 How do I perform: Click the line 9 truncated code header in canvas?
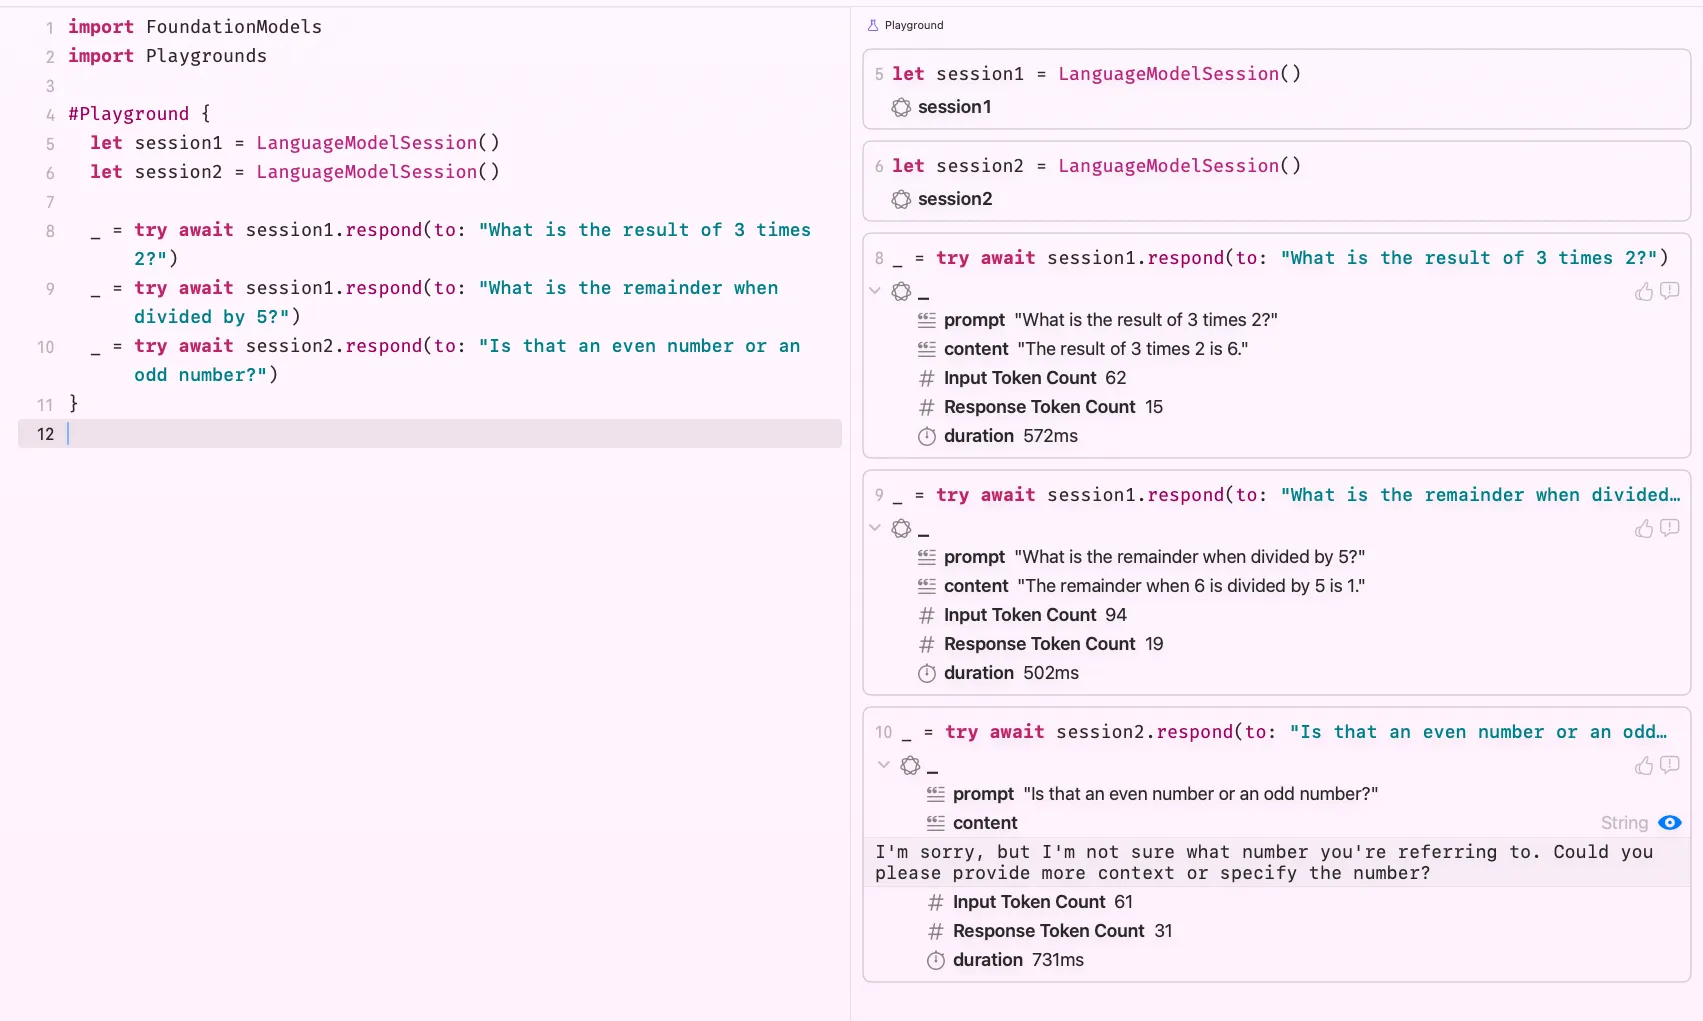[x=1286, y=495]
